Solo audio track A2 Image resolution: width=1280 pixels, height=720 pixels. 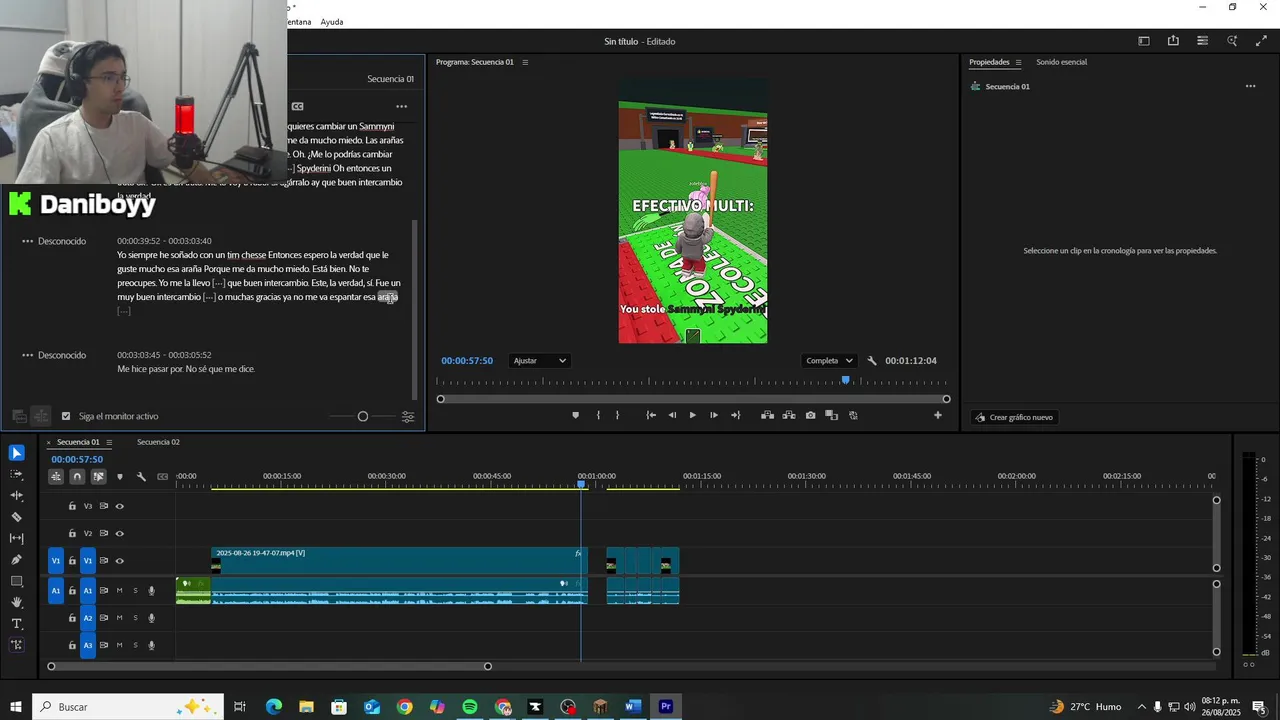pos(135,618)
